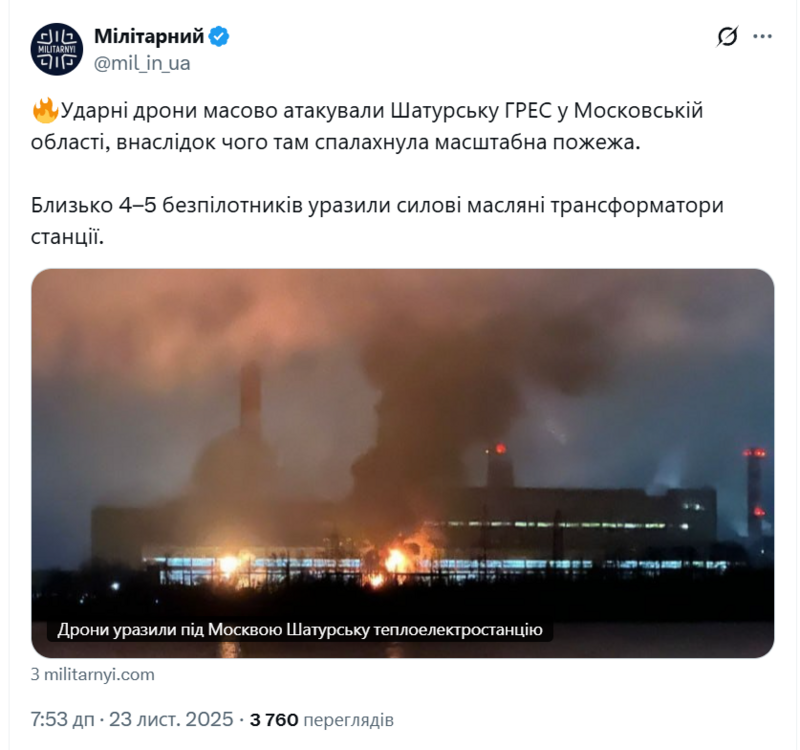Open the 7:53 дп timestamp
The width and height of the screenshot is (800, 750).
pos(62,719)
